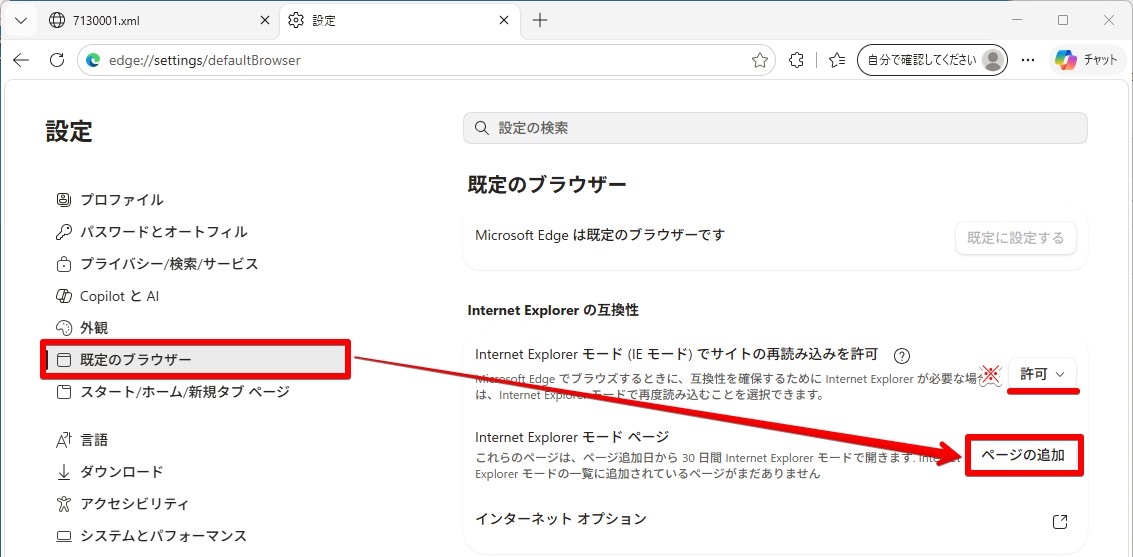Add page to favorites with star icon

[759, 61]
